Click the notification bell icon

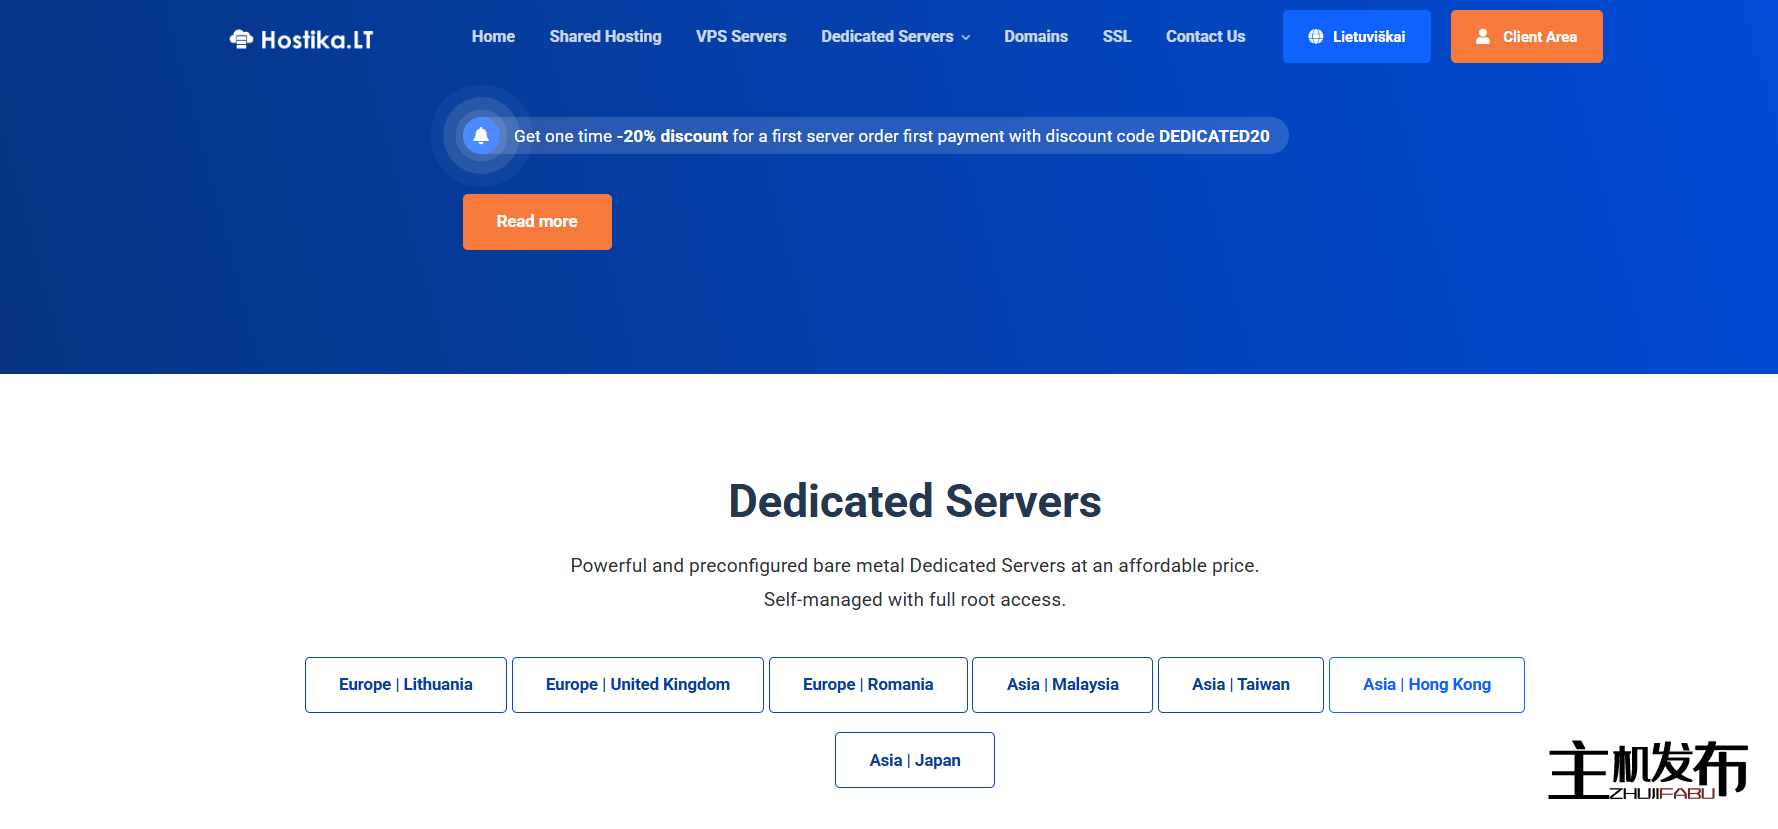481,136
